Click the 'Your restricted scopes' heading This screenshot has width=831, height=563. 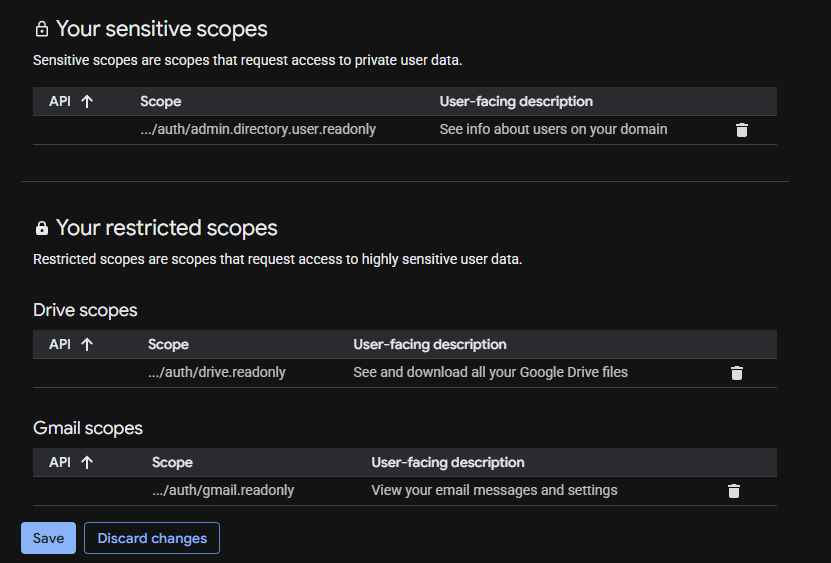click(x=166, y=228)
